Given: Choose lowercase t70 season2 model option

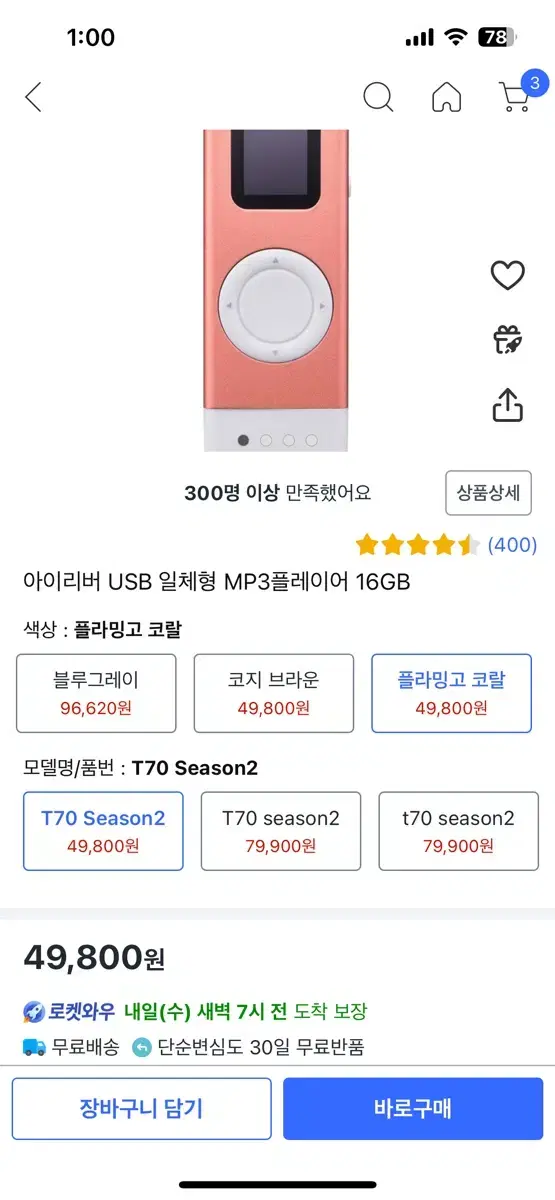Looking at the screenshot, I should point(458,831).
